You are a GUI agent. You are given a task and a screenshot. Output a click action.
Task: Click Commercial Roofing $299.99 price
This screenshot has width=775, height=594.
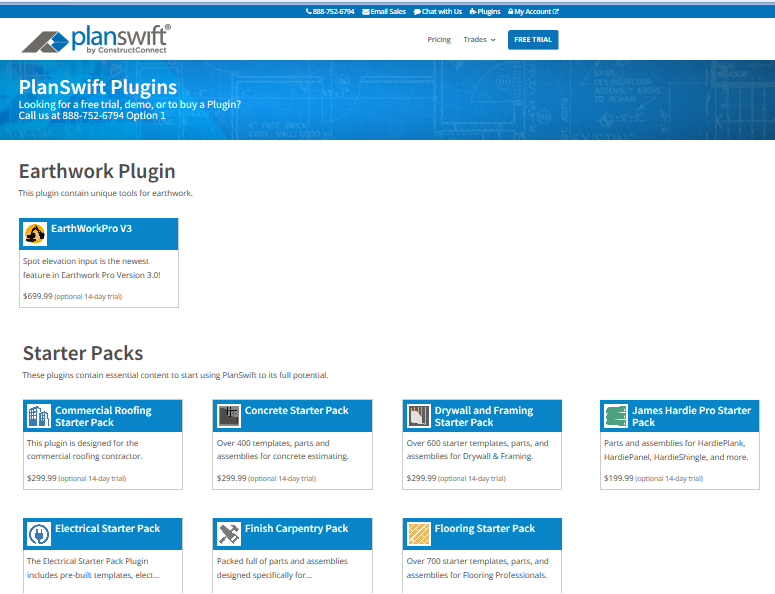click(x=42, y=478)
